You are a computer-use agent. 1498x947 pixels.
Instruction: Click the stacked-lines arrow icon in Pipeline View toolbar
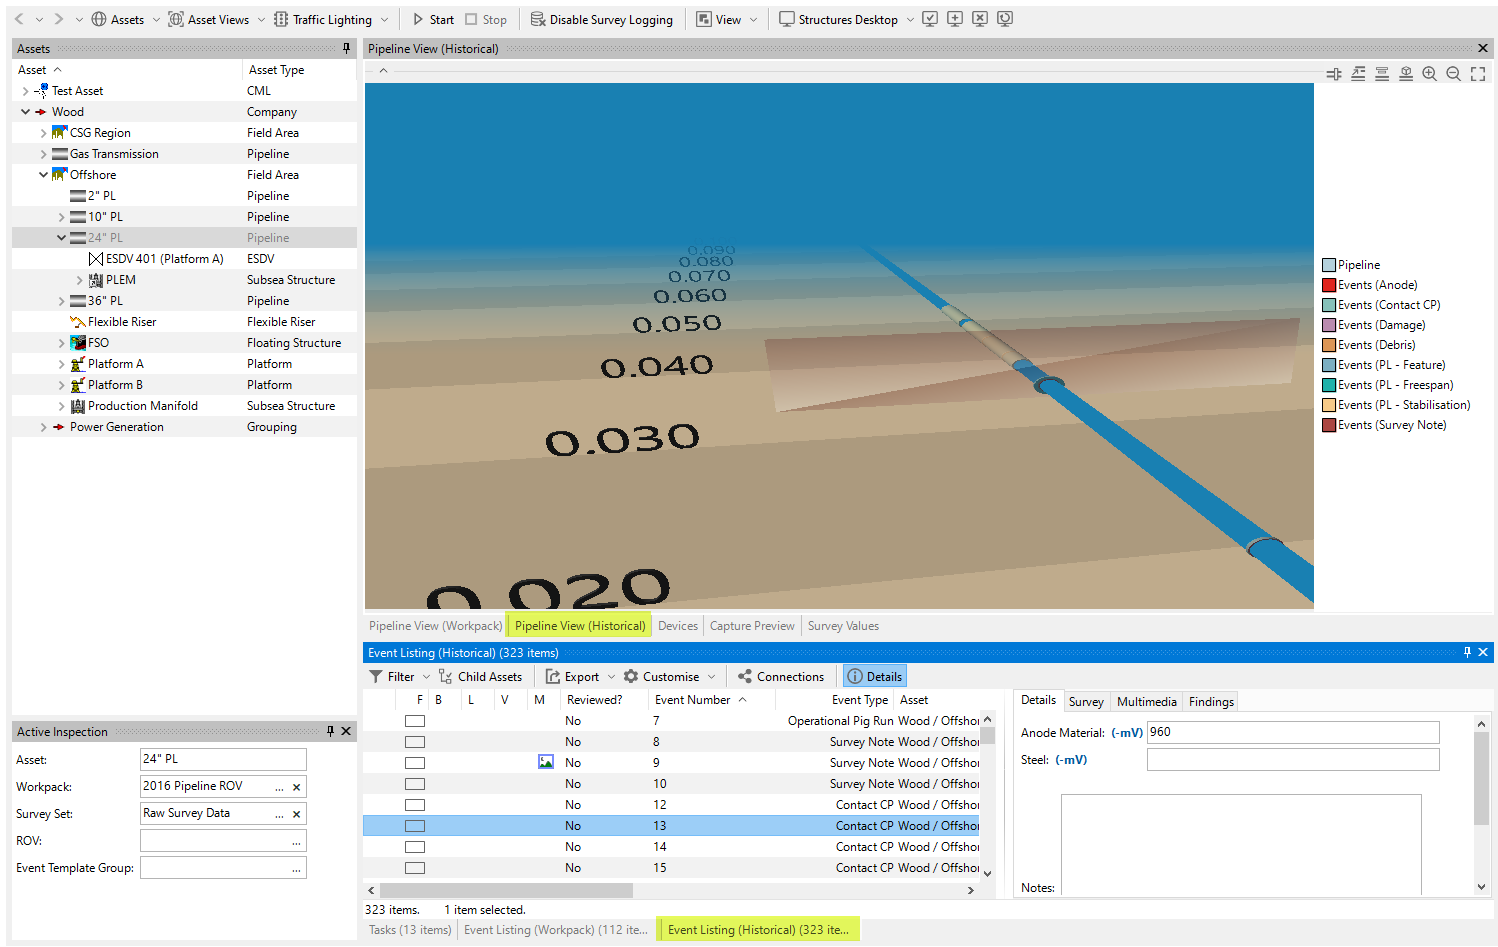[x=1358, y=74]
